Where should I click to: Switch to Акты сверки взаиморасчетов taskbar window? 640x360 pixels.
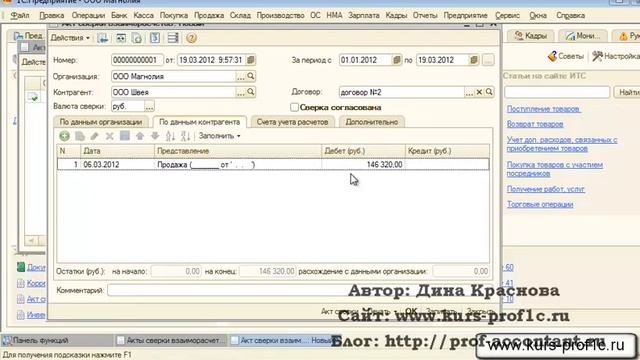coord(171,340)
